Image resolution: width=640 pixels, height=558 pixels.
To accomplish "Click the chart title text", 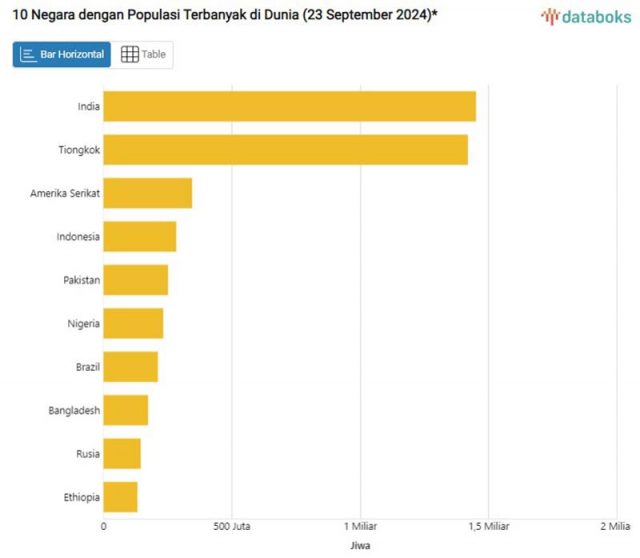I will tap(225, 15).
